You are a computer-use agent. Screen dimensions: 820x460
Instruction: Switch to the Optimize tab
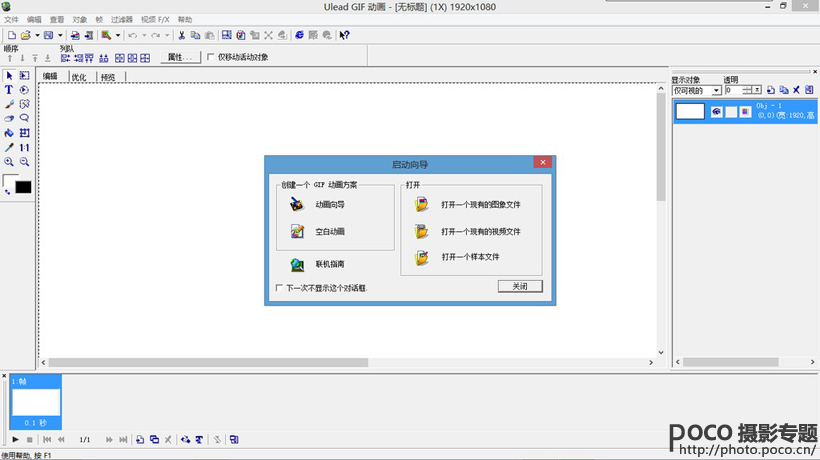79,77
